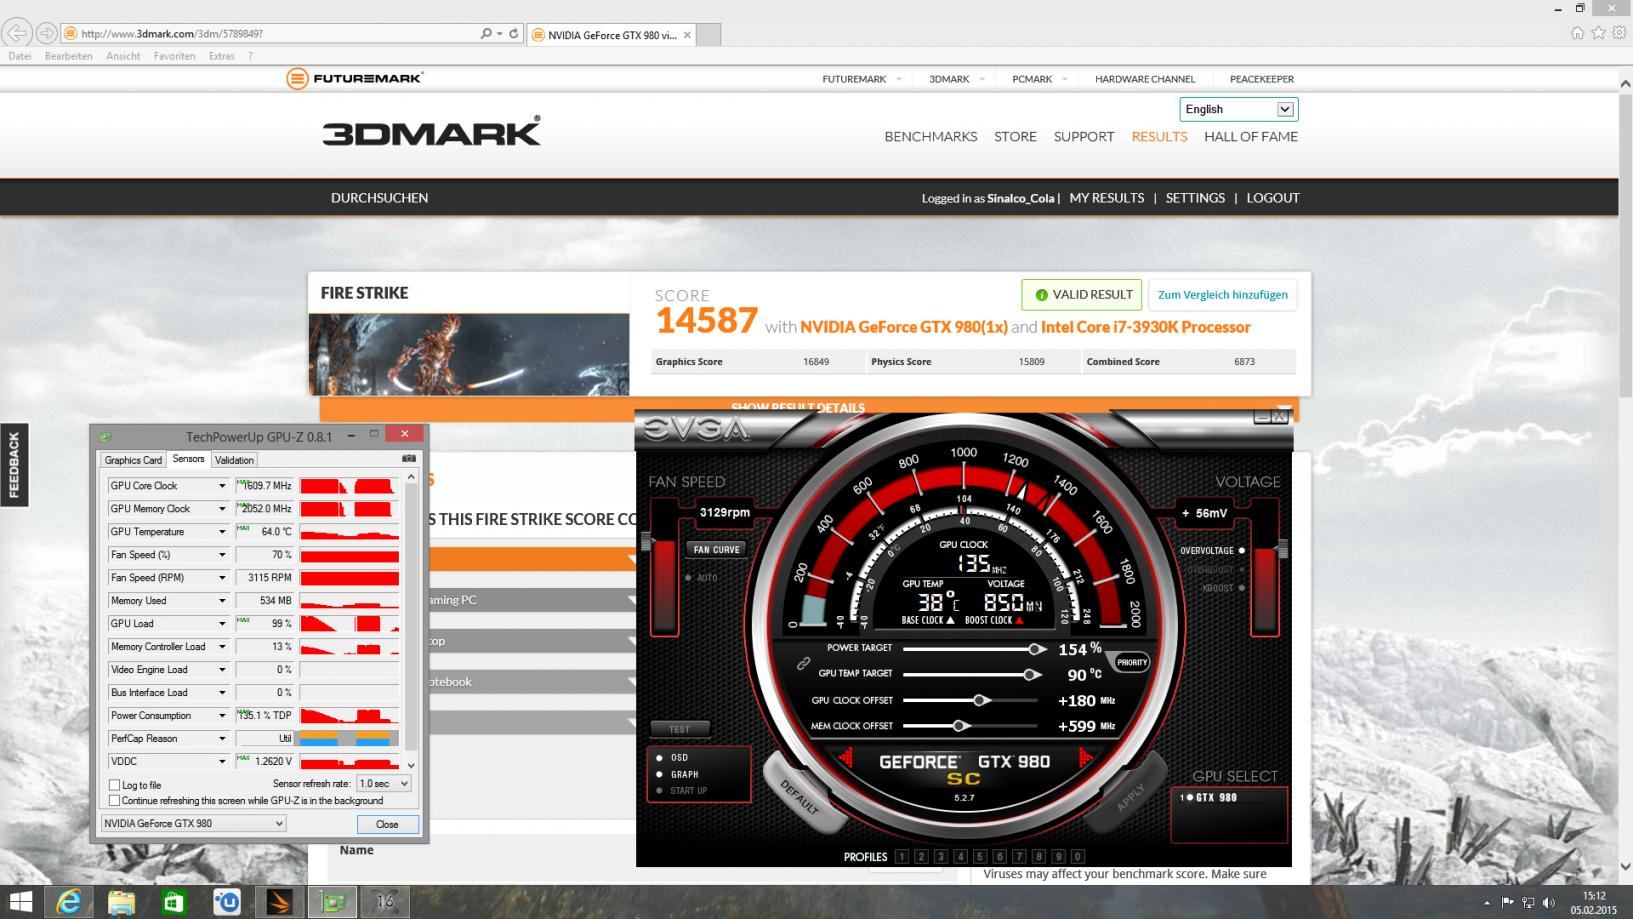Open the Sensor refresh rate dropdown
The image size is (1633, 919).
[383, 784]
